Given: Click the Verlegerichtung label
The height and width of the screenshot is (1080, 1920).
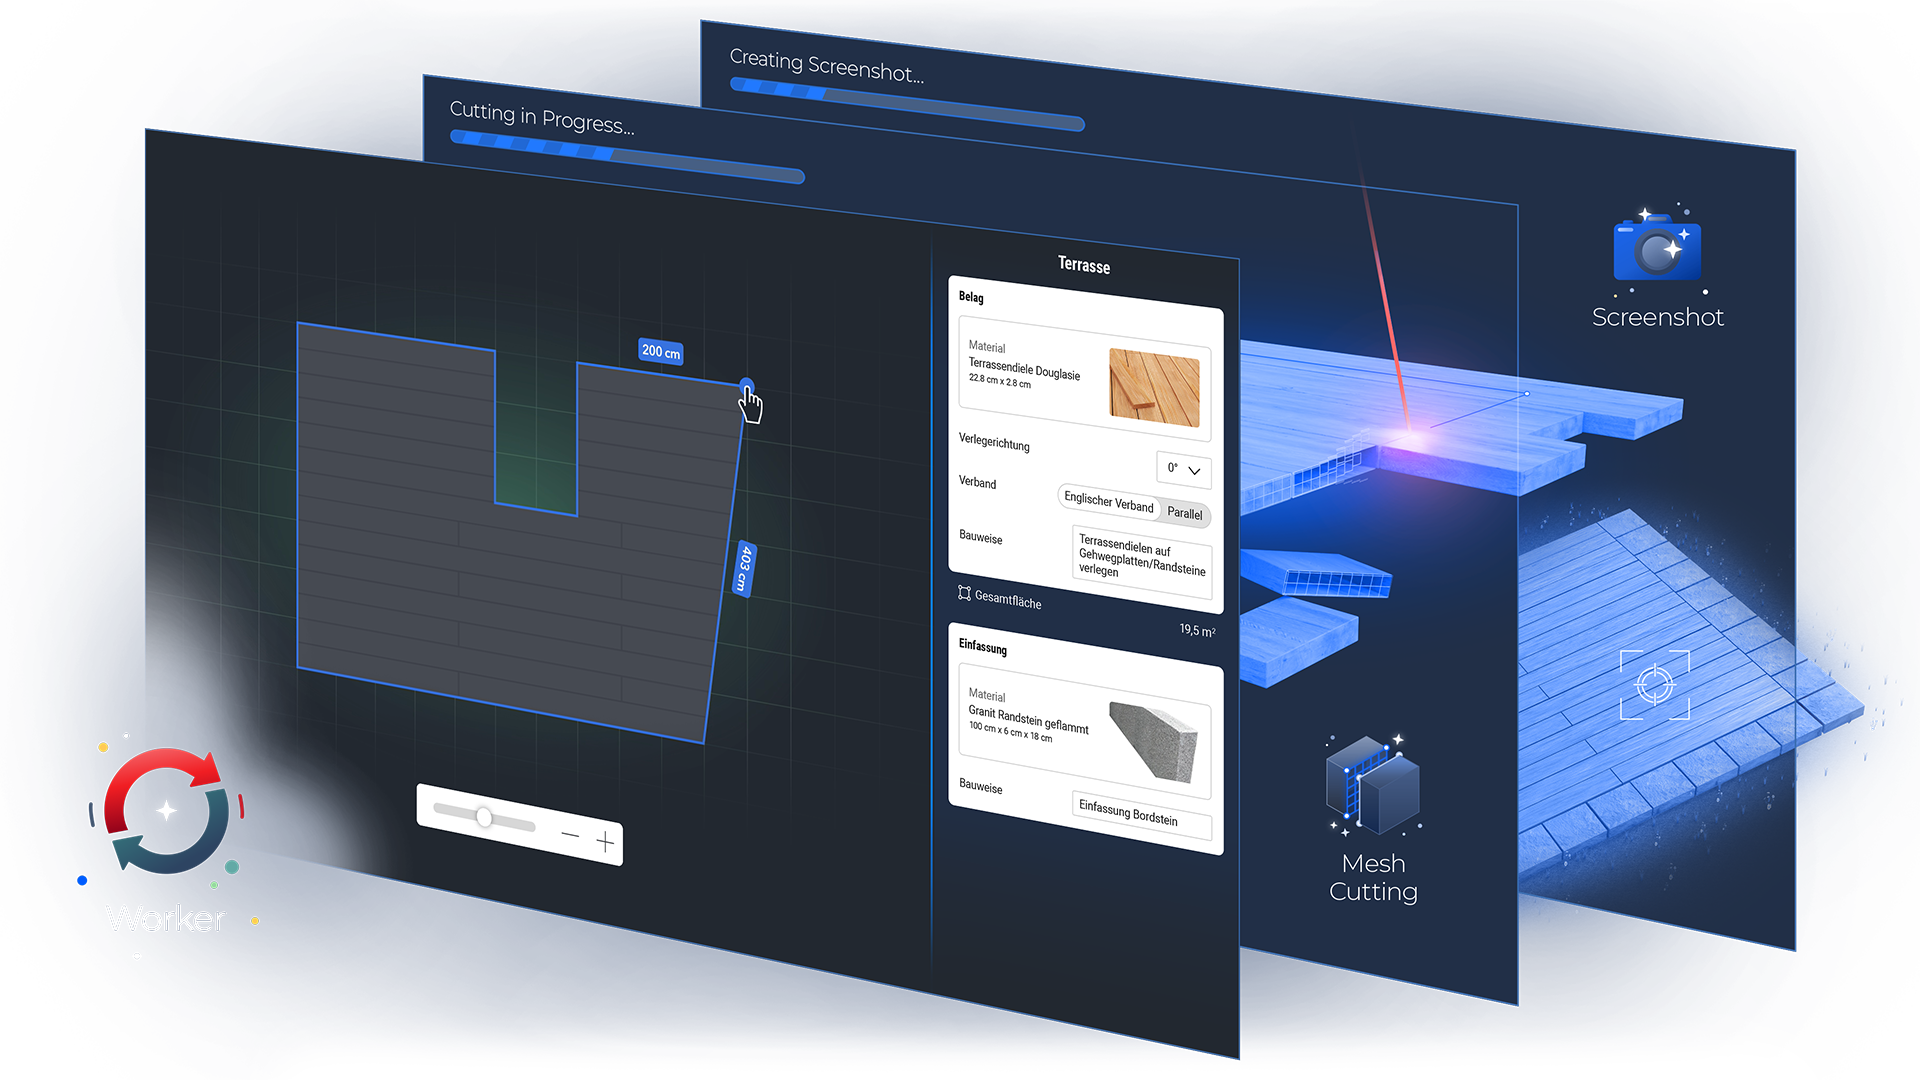Looking at the screenshot, I should (x=994, y=441).
